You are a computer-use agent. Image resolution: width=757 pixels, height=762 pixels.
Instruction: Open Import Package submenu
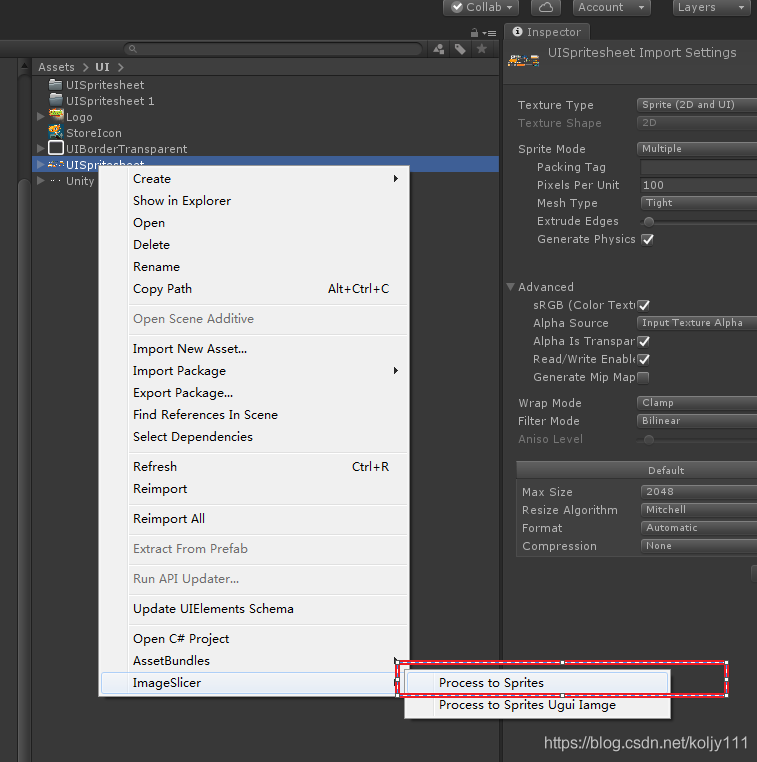[254, 371]
